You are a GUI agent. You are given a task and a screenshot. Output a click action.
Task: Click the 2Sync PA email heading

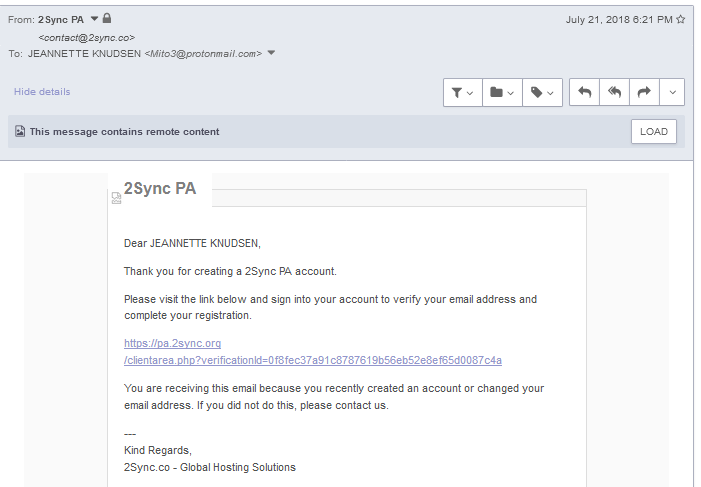[160, 188]
